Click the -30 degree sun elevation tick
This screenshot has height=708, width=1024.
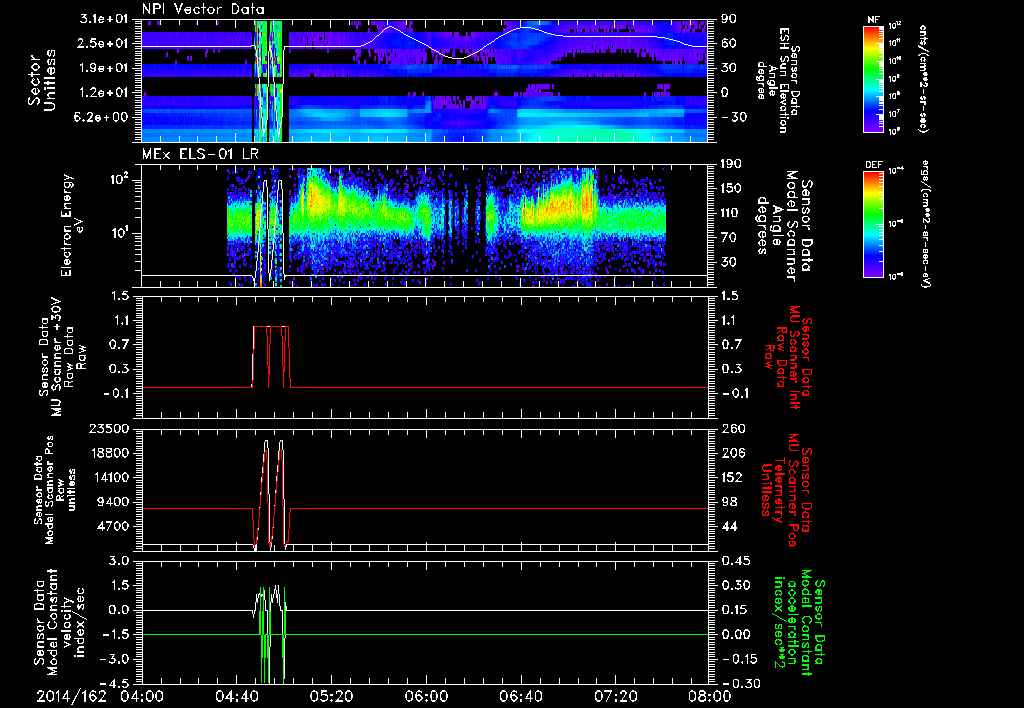(x=733, y=116)
